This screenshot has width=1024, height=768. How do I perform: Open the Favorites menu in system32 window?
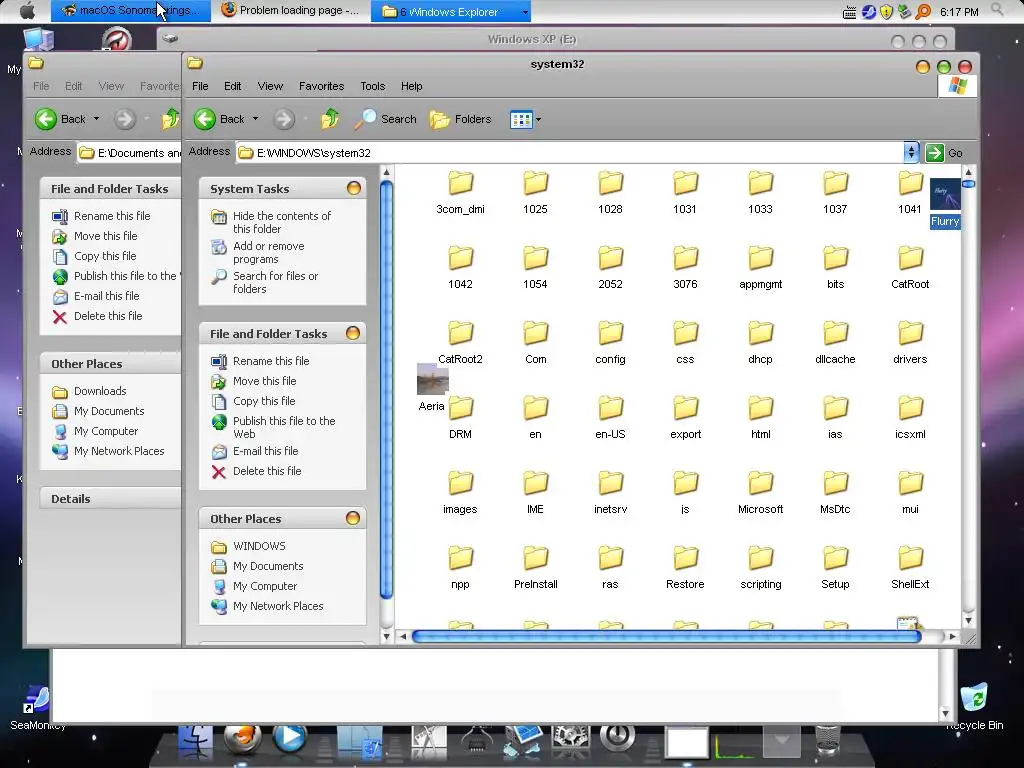321,86
